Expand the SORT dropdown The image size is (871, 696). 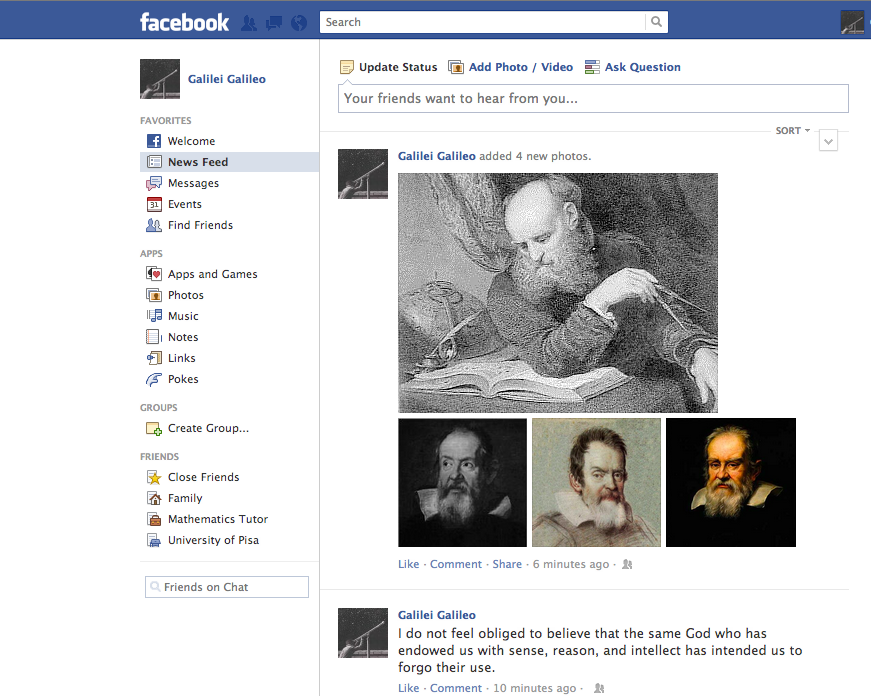[x=792, y=131]
